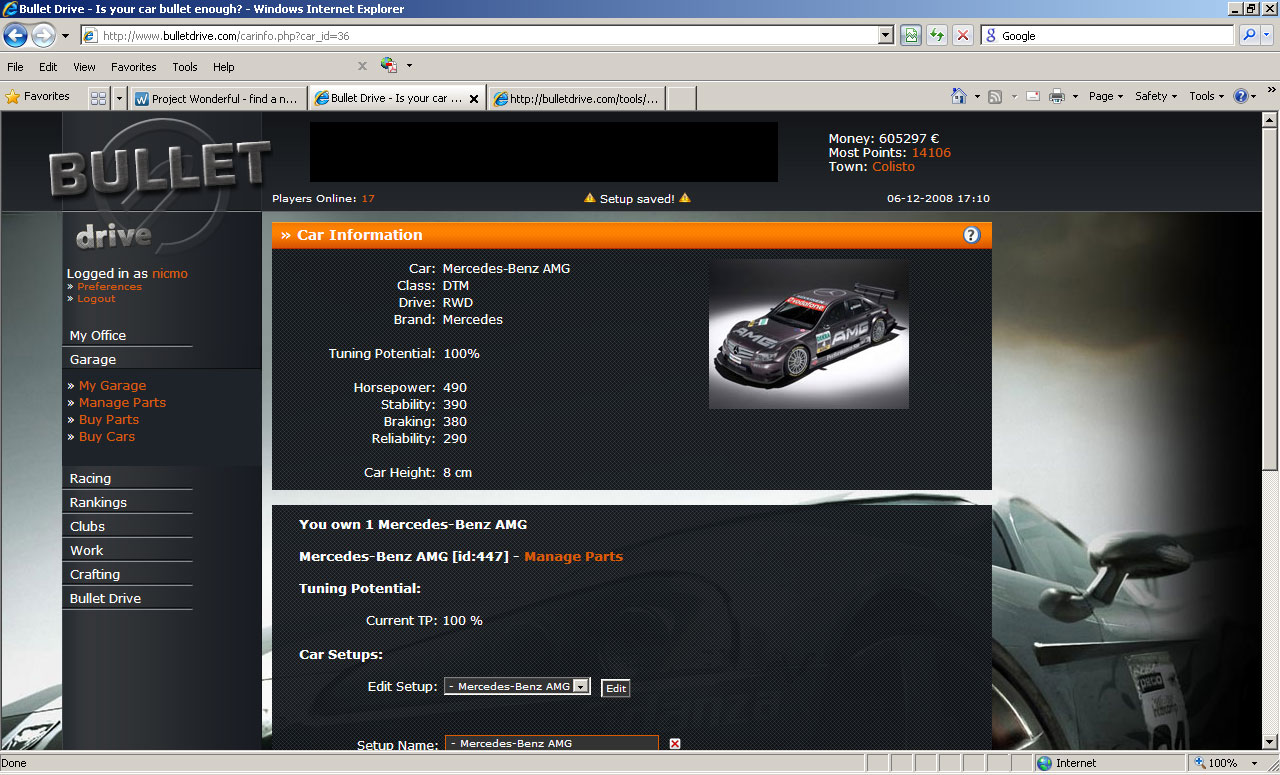The width and height of the screenshot is (1280, 775).
Task: Open the Favorites menu
Action: pyautogui.click(x=133, y=67)
